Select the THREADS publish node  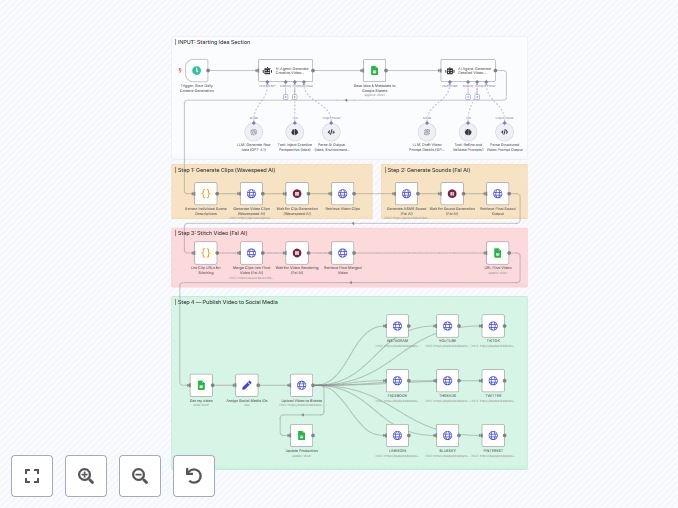click(x=448, y=381)
